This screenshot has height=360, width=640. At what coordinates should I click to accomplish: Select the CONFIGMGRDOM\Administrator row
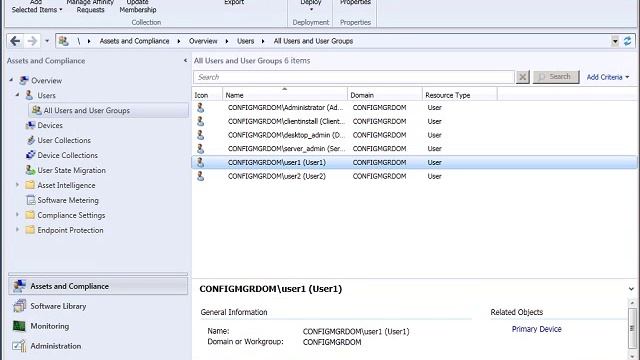414,108
